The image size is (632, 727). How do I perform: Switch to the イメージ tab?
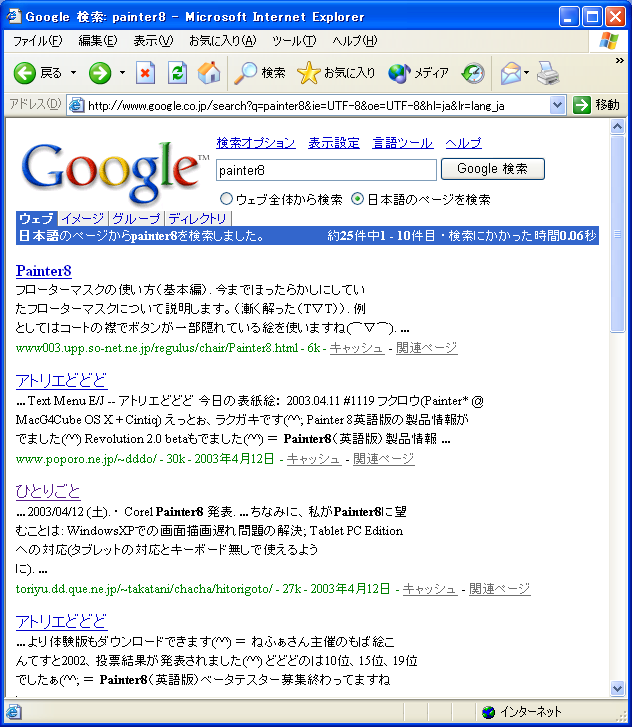pyautogui.click(x=83, y=218)
